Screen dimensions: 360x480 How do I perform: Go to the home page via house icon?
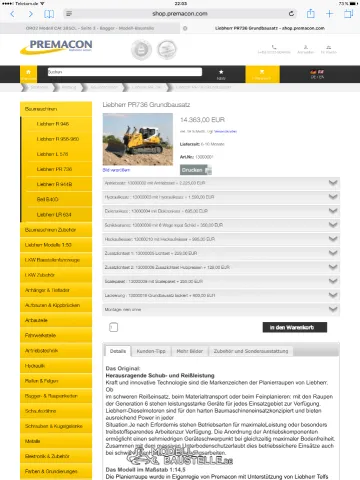click(28, 74)
